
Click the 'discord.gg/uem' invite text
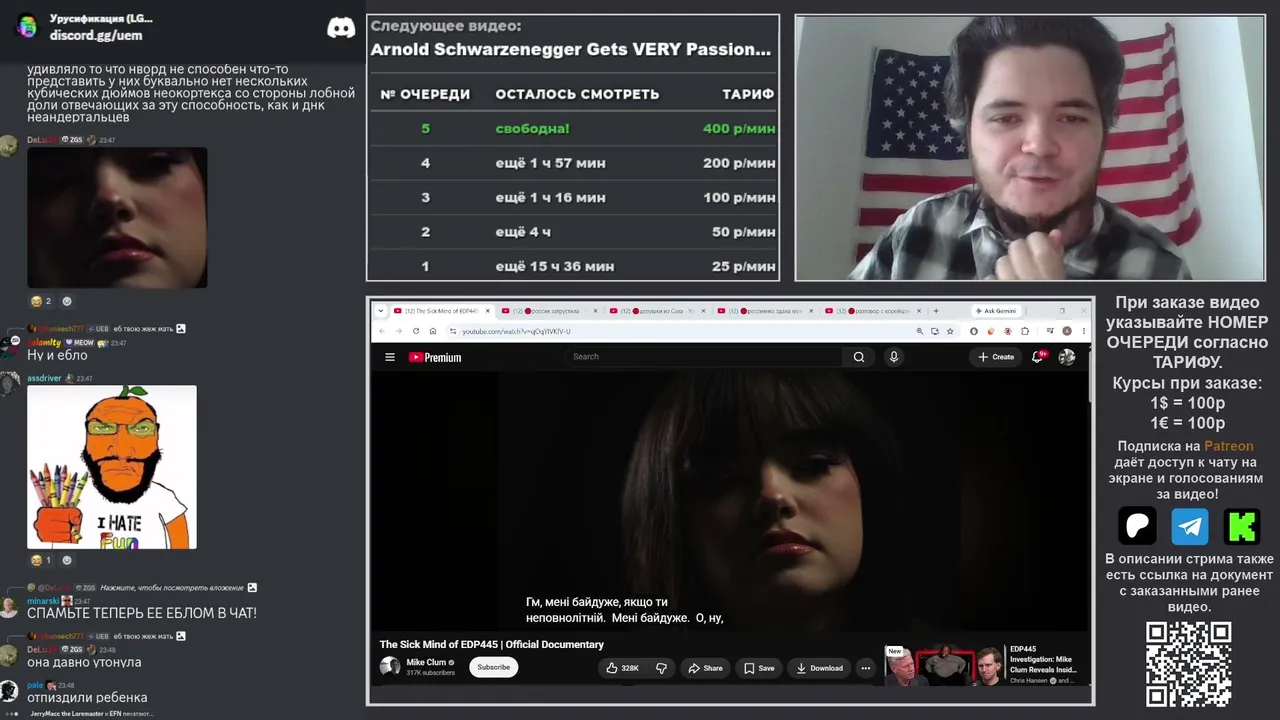click(x=96, y=35)
